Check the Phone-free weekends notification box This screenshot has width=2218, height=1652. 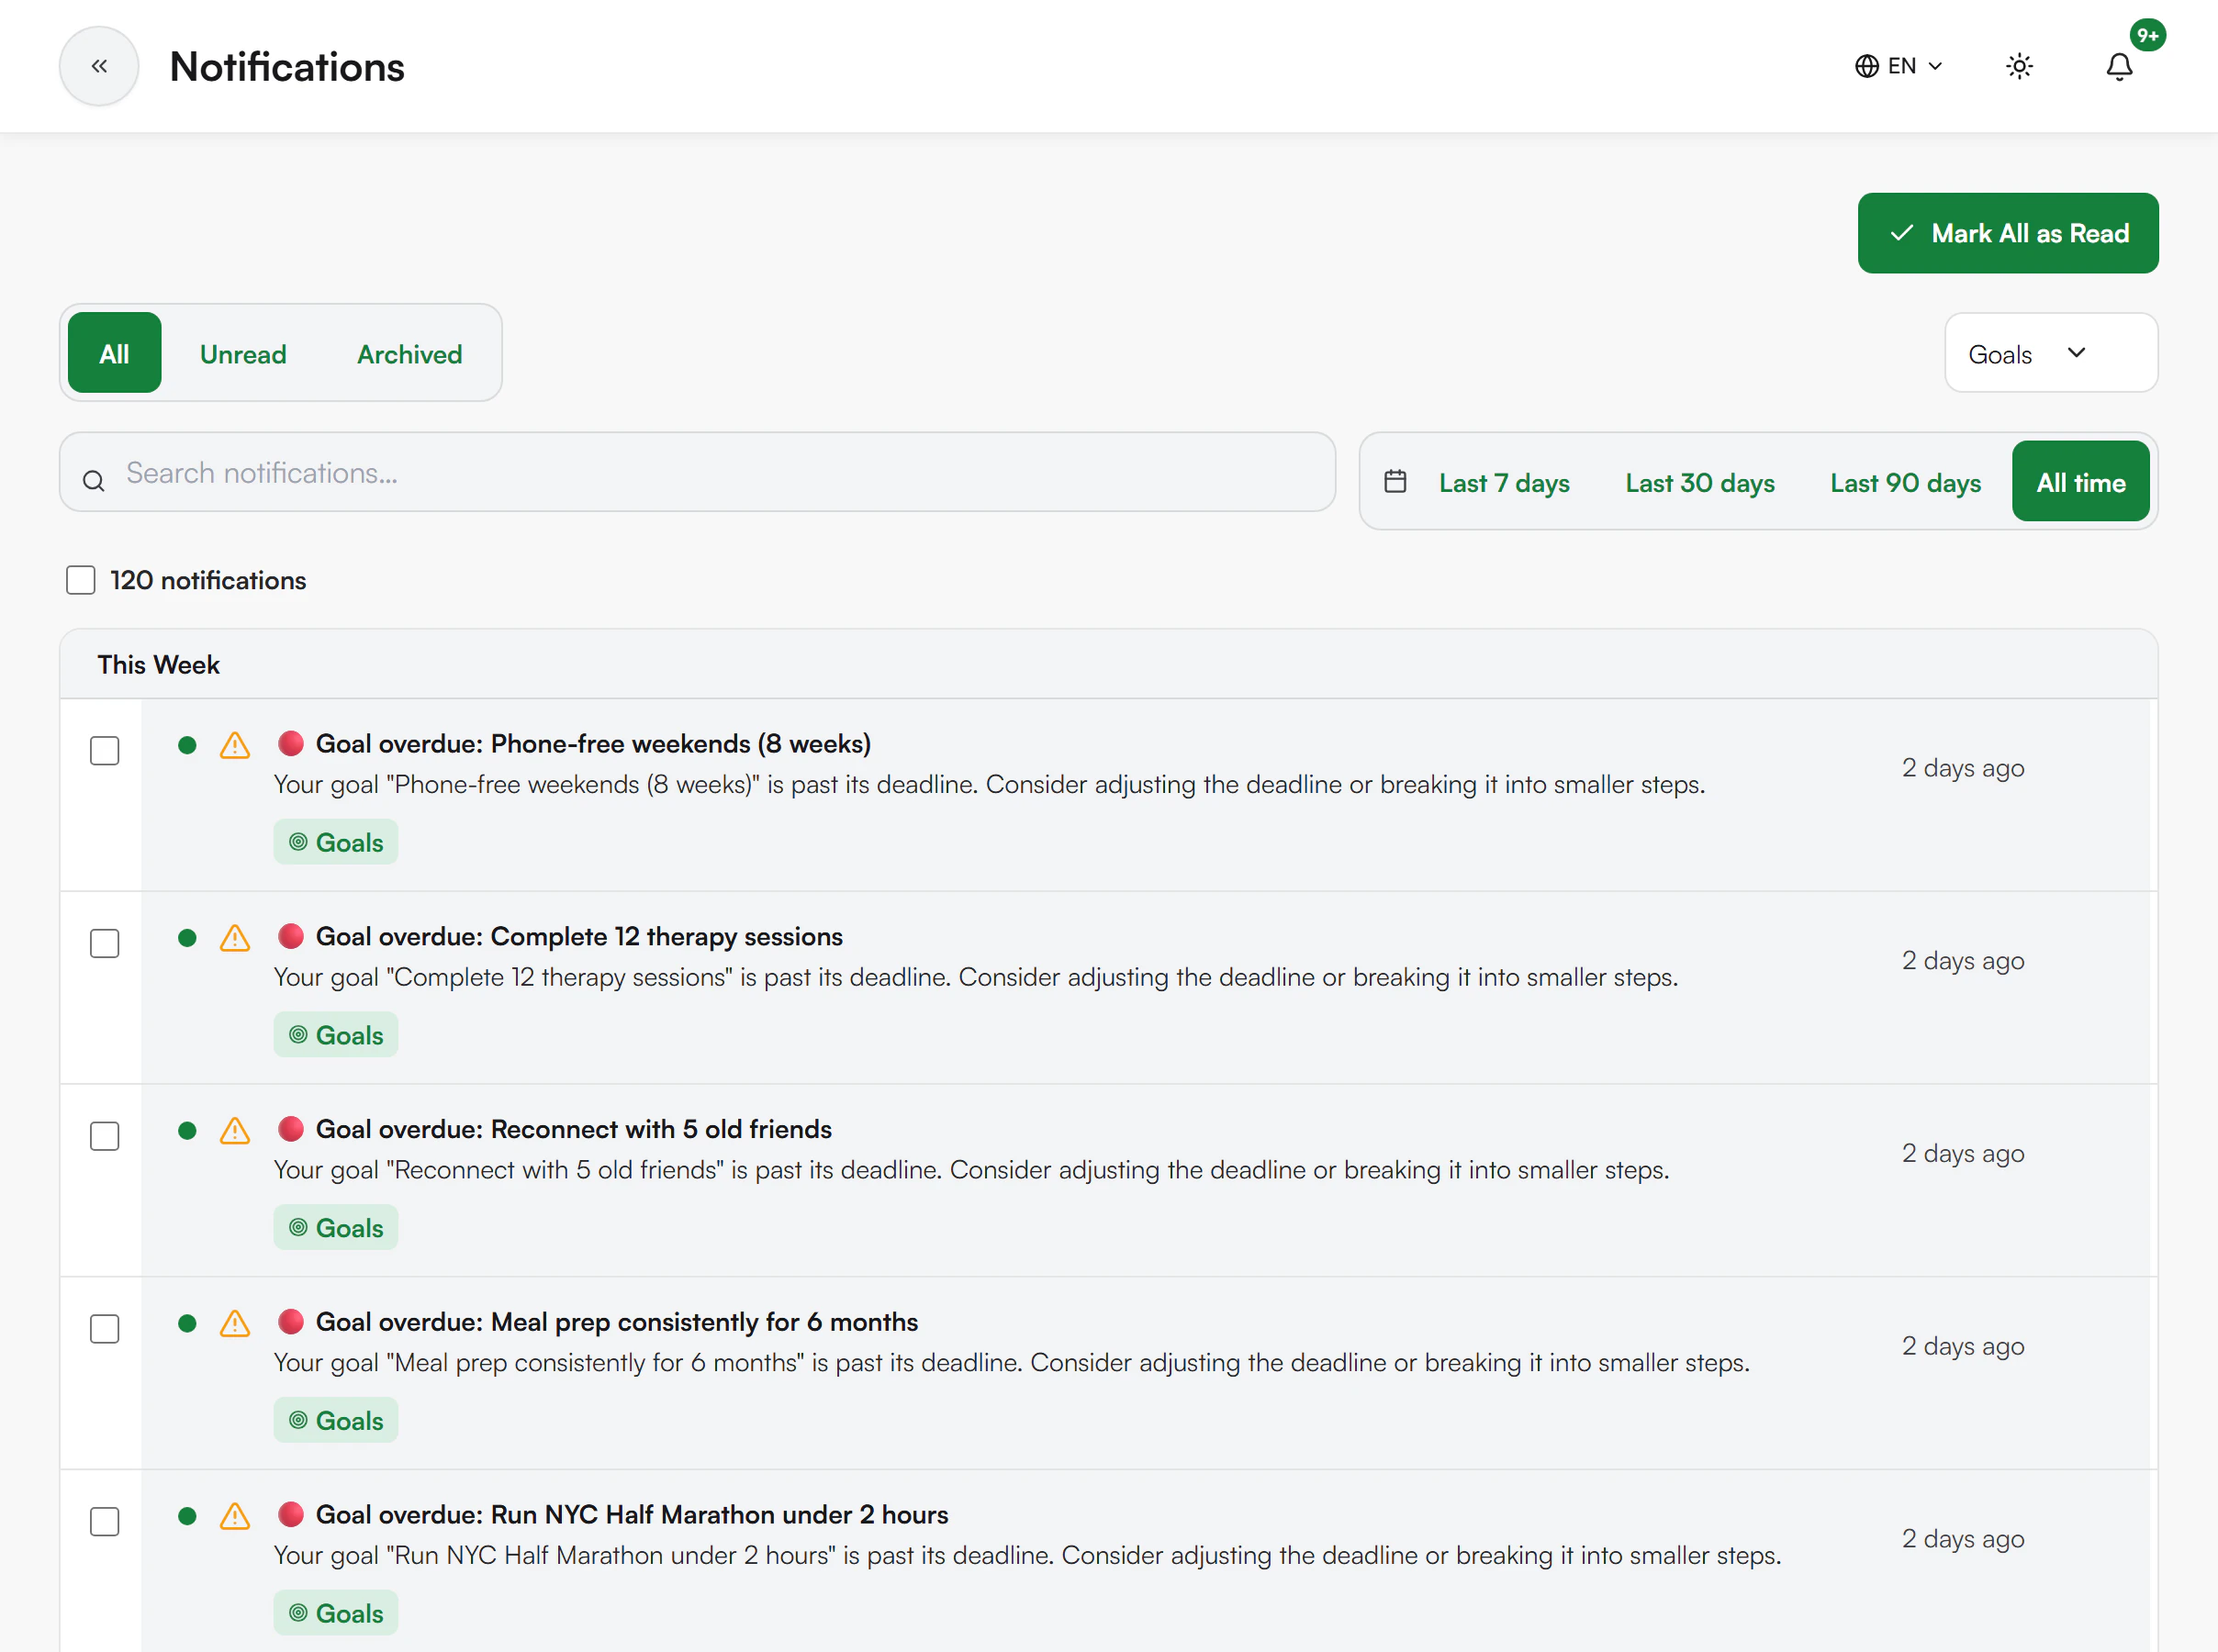105,751
